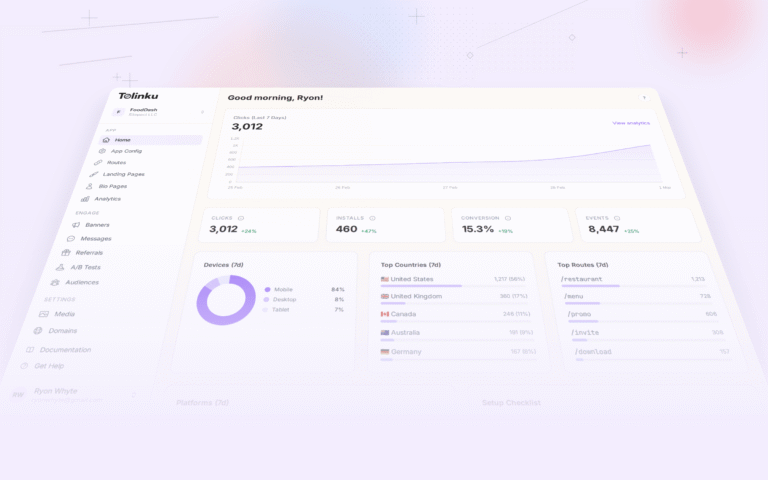The width and height of the screenshot is (768, 480).
Task: Click the Setup Checklist heading
Action: click(511, 403)
